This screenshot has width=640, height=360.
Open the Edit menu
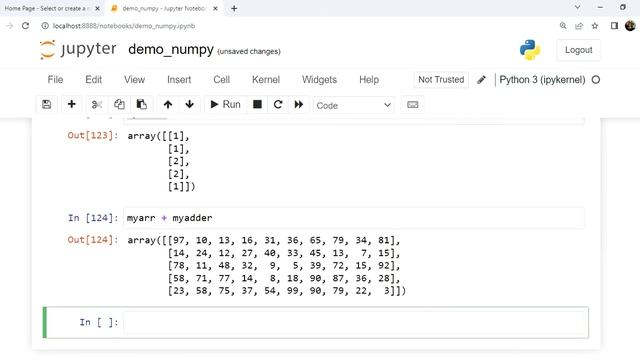click(x=93, y=80)
